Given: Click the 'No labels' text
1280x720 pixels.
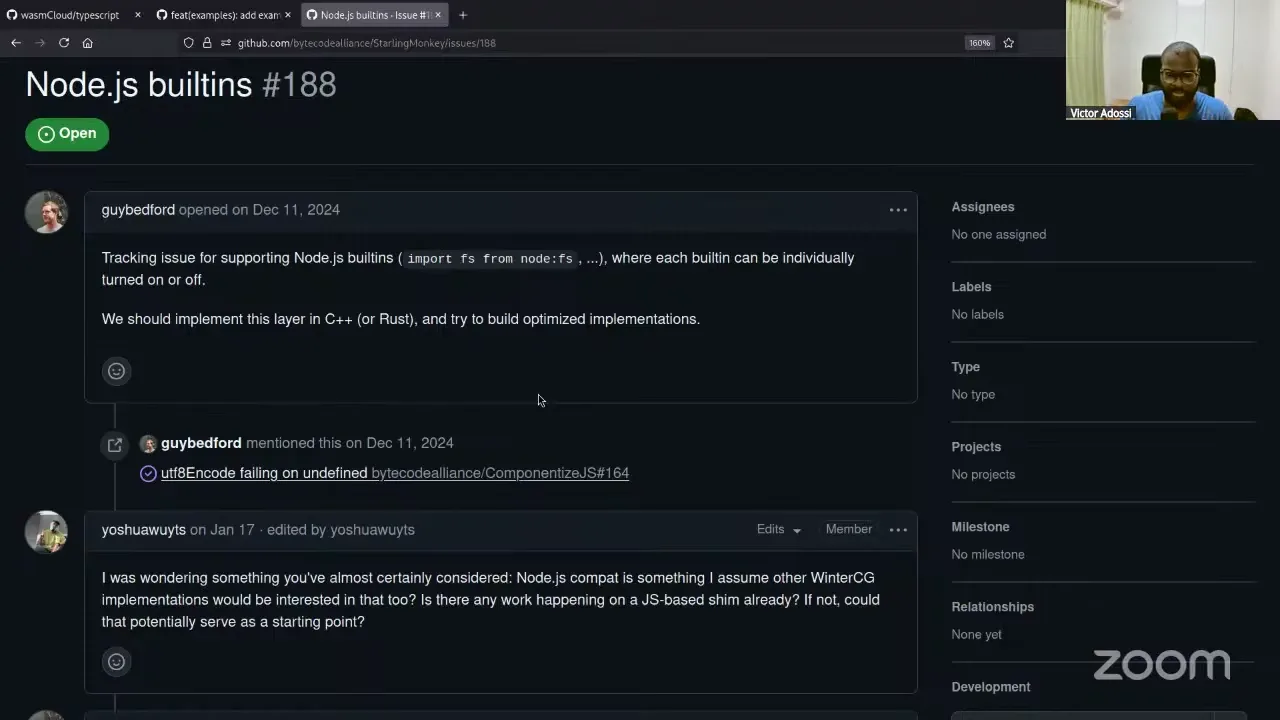Looking at the screenshot, I should [978, 314].
